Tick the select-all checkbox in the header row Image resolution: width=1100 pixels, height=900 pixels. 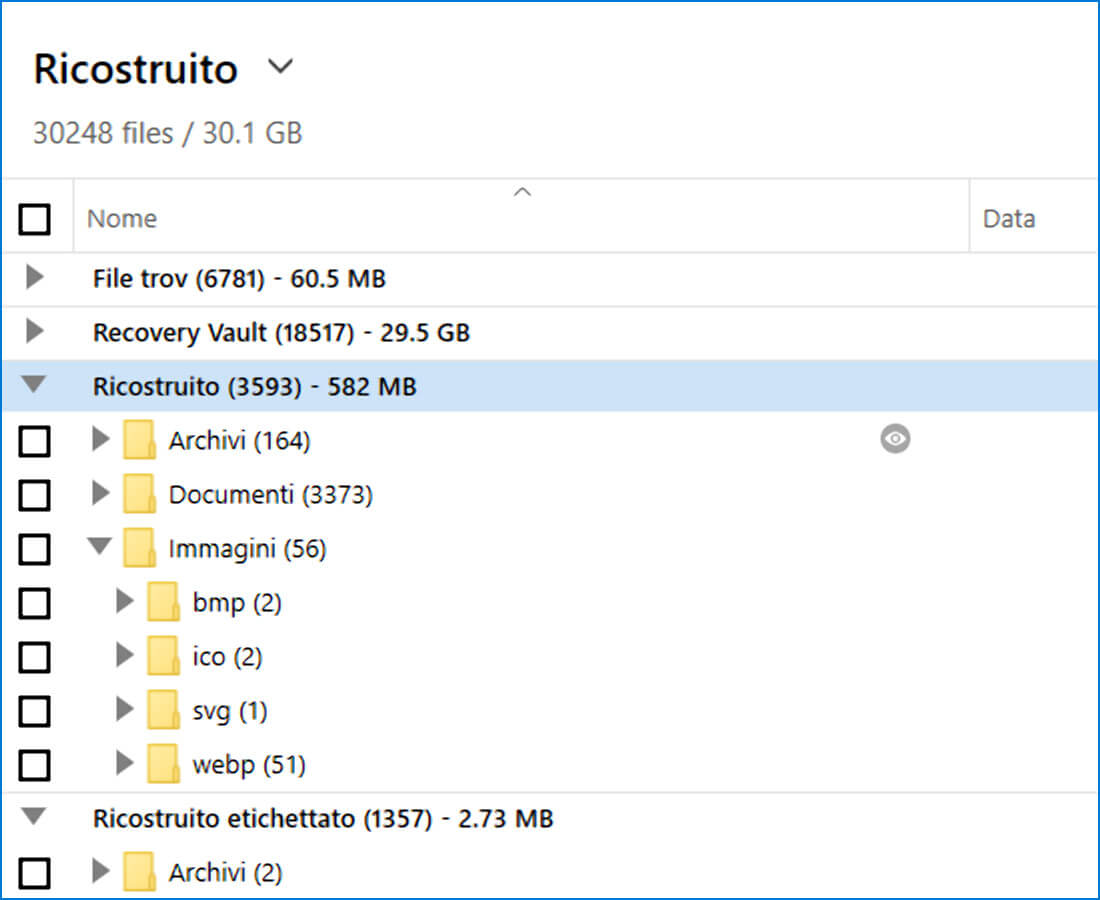tap(37, 218)
